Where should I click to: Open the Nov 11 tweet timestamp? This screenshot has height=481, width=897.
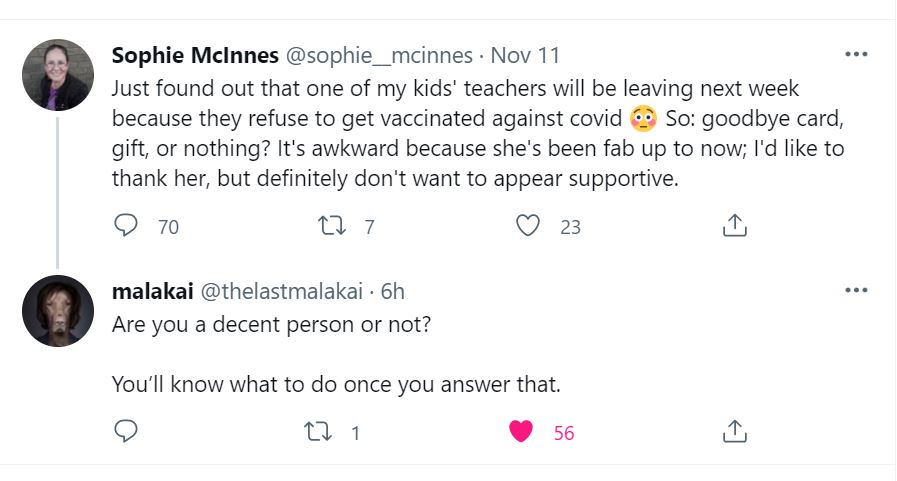coord(525,54)
